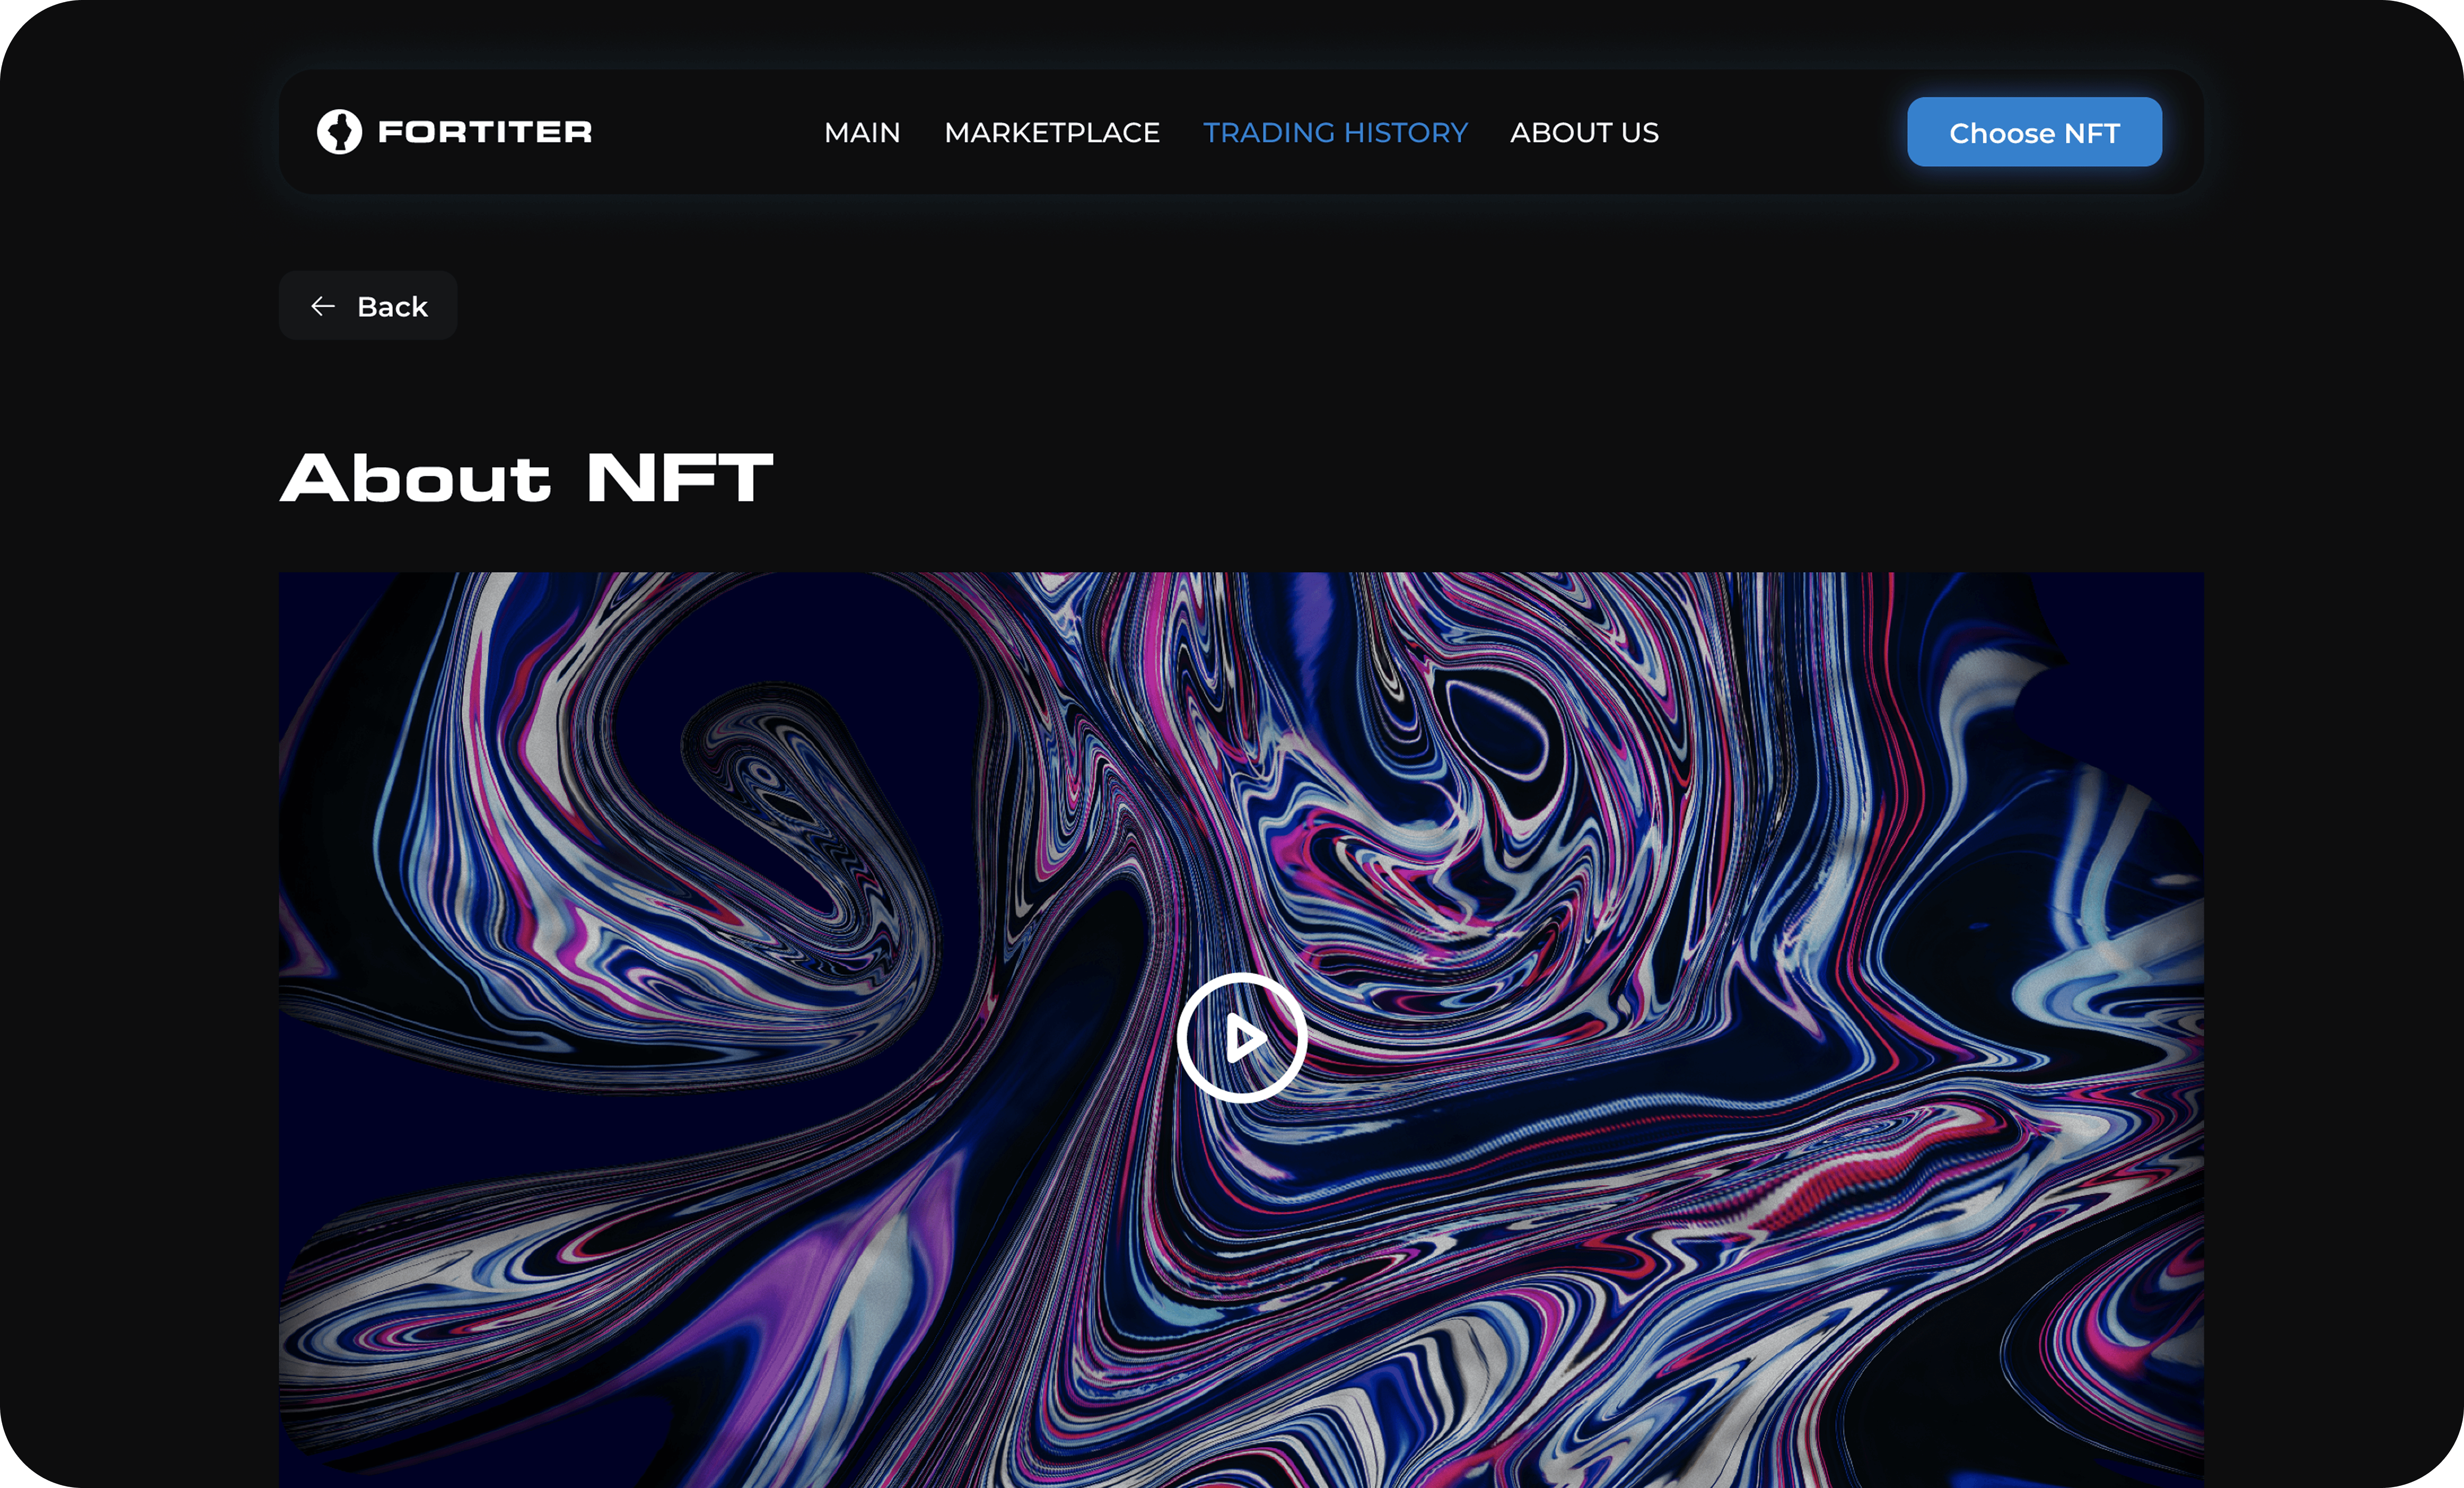This screenshot has height=1488, width=2464.
Task: Click the swirling NFT artwork preview
Action: click(800, 900)
